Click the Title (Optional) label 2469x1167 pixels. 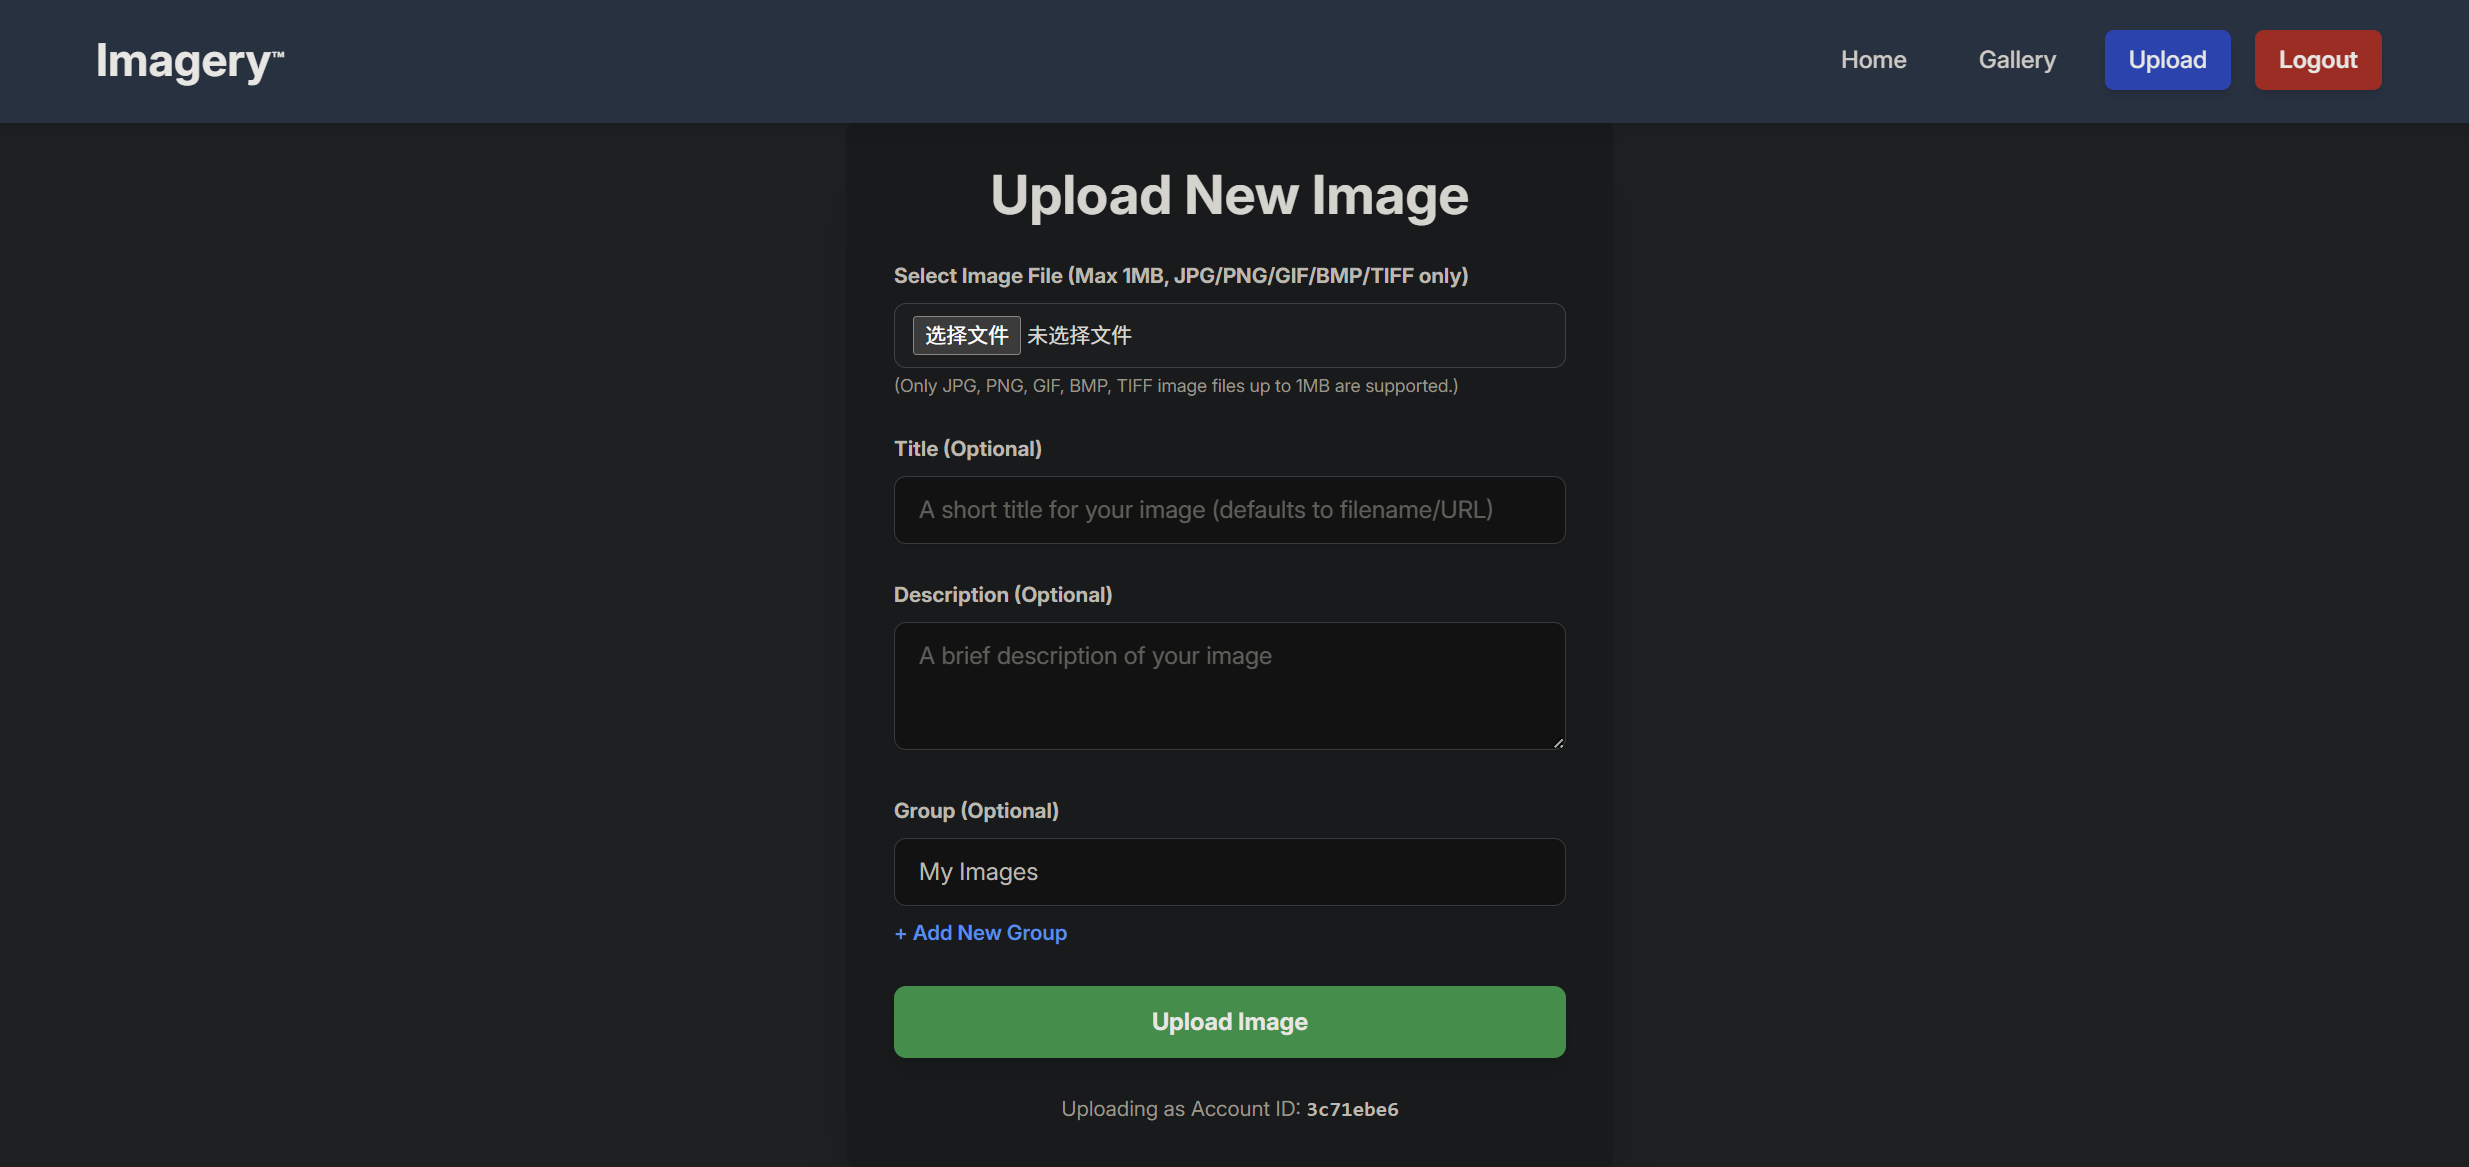tap(967, 449)
